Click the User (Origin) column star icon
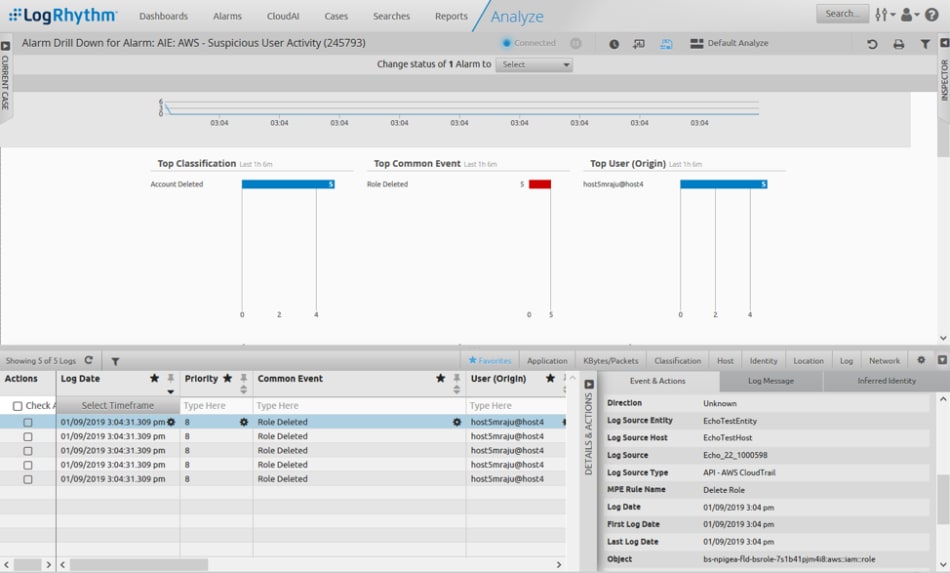The image size is (950, 573). pos(550,378)
